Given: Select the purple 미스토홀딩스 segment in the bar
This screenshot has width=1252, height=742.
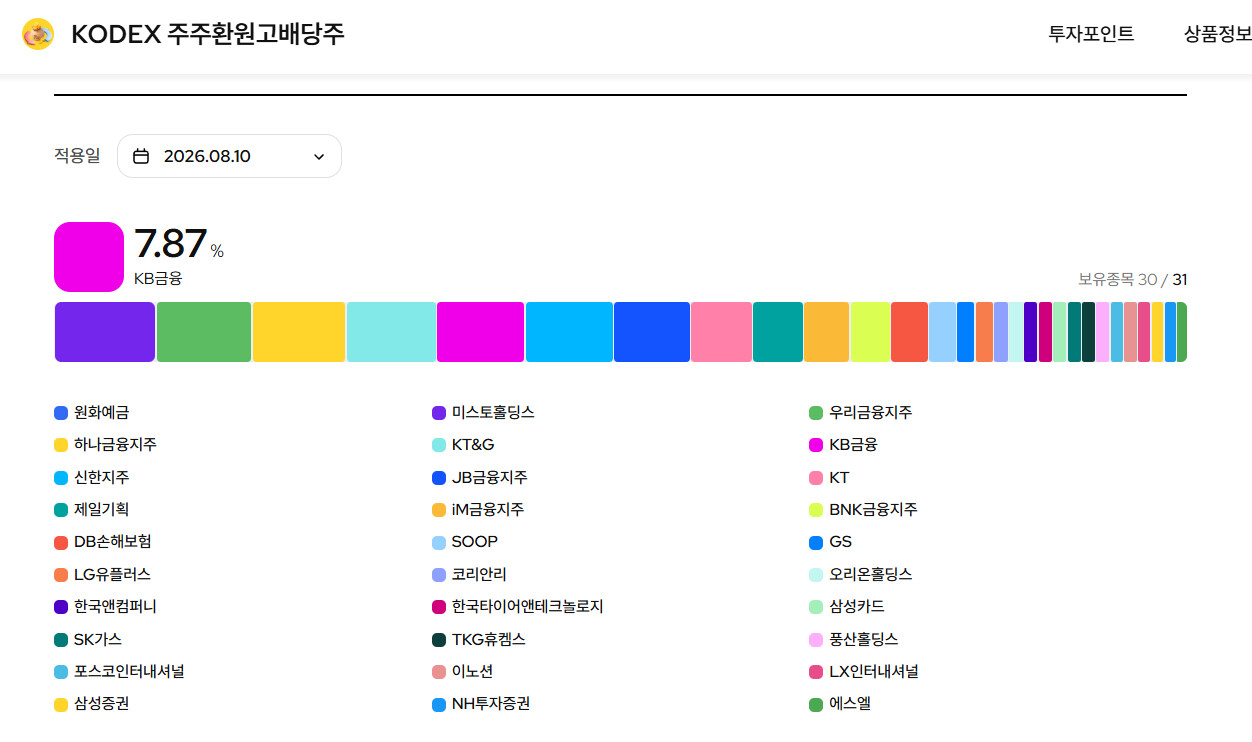Looking at the screenshot, I should click(105, 332).
